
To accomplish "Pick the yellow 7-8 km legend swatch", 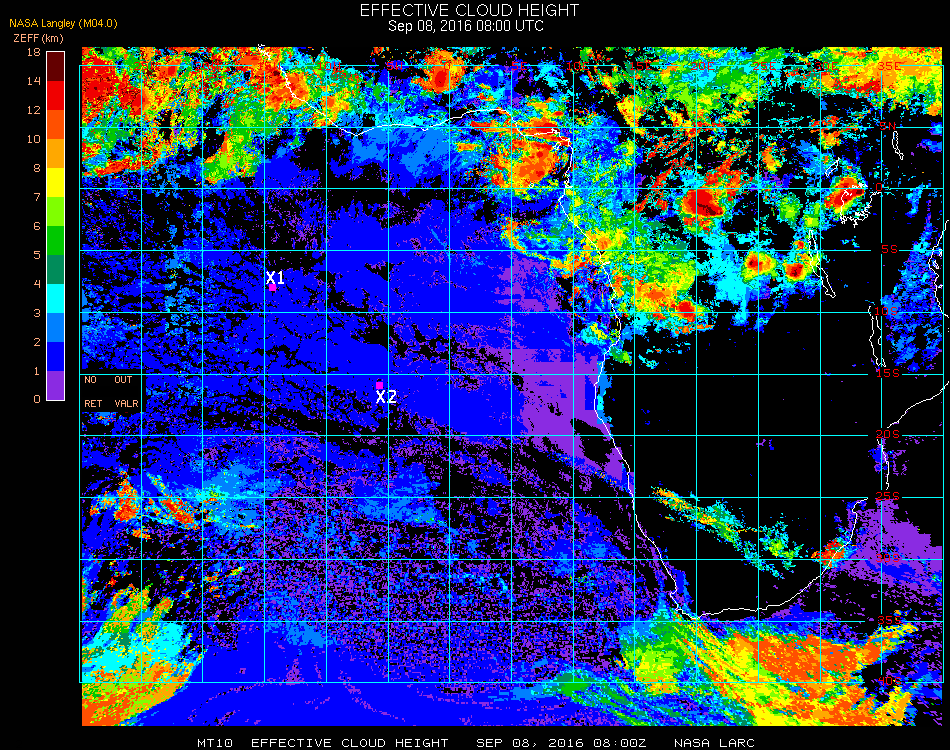I will (55, 183).
